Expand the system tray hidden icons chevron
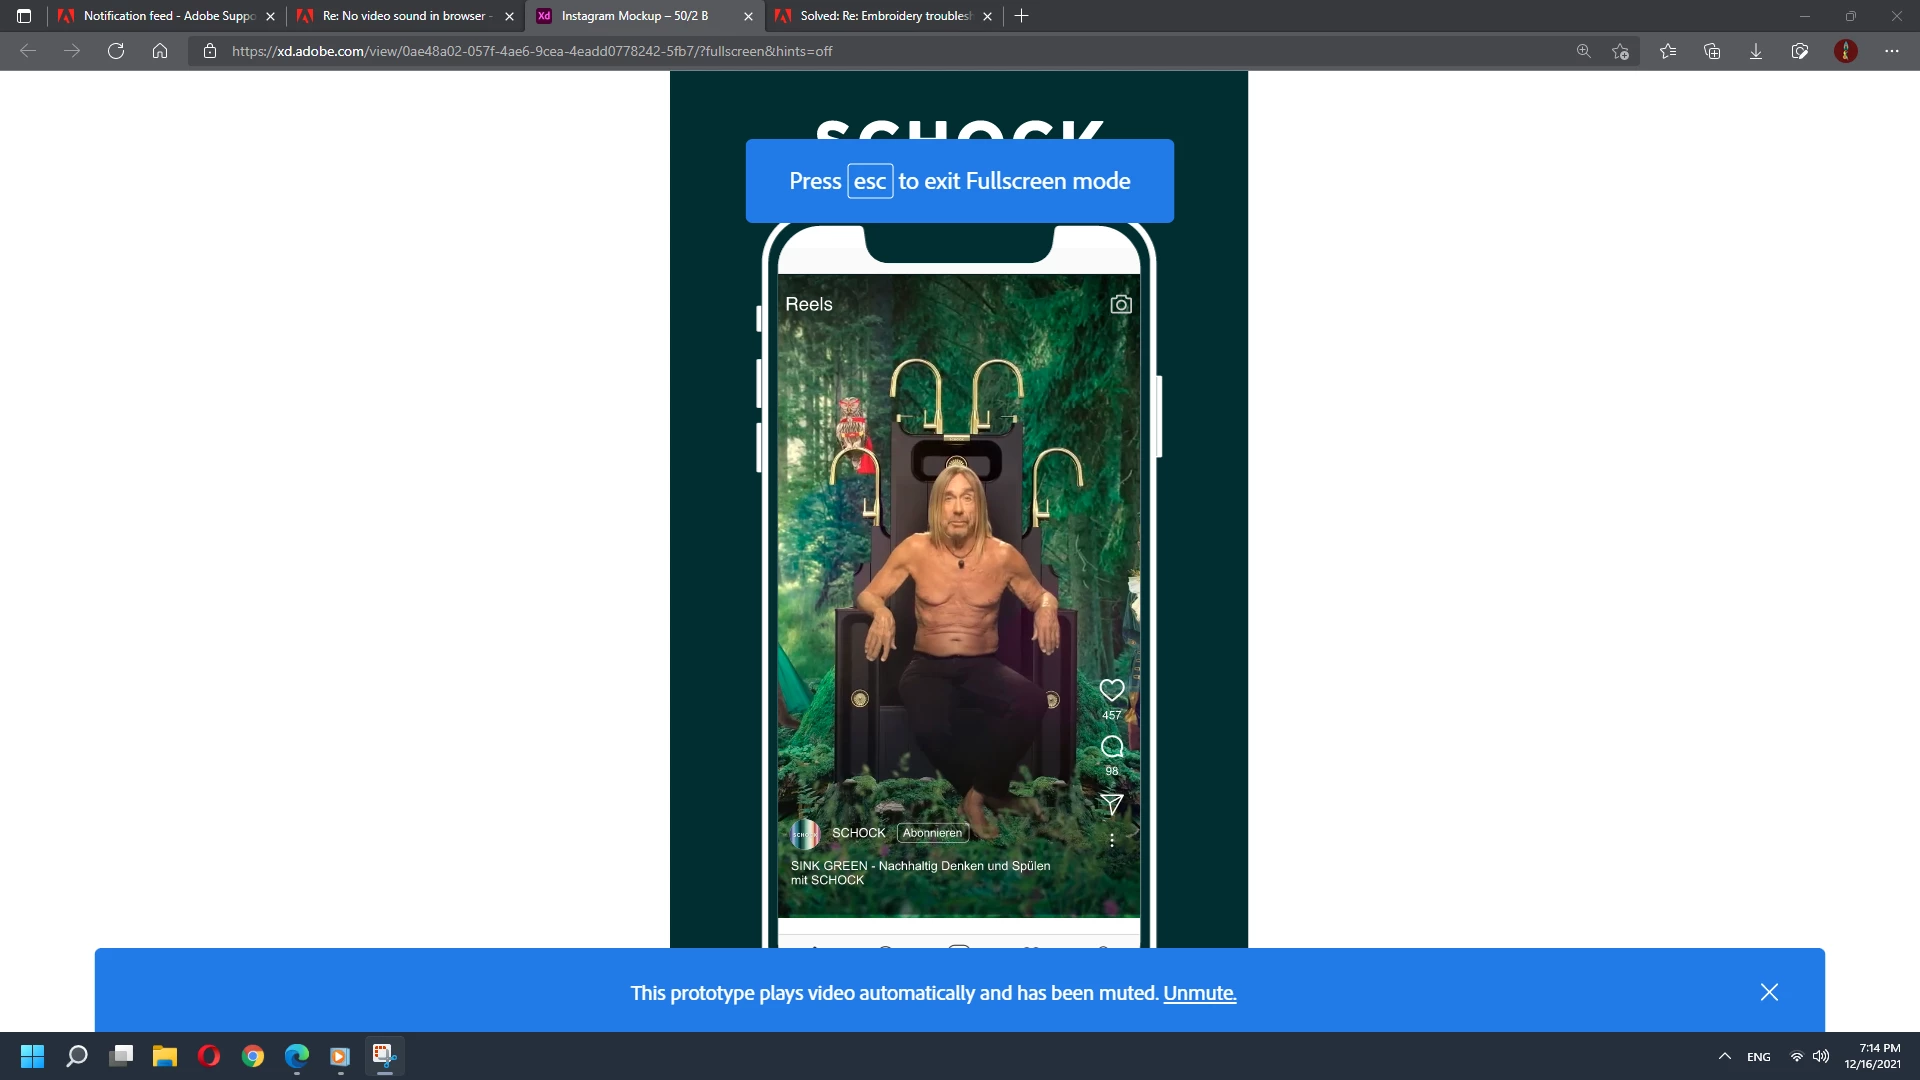Image resolution: width=1920 pixels, height=1080 pixels. click(x=1724, y=1056)
